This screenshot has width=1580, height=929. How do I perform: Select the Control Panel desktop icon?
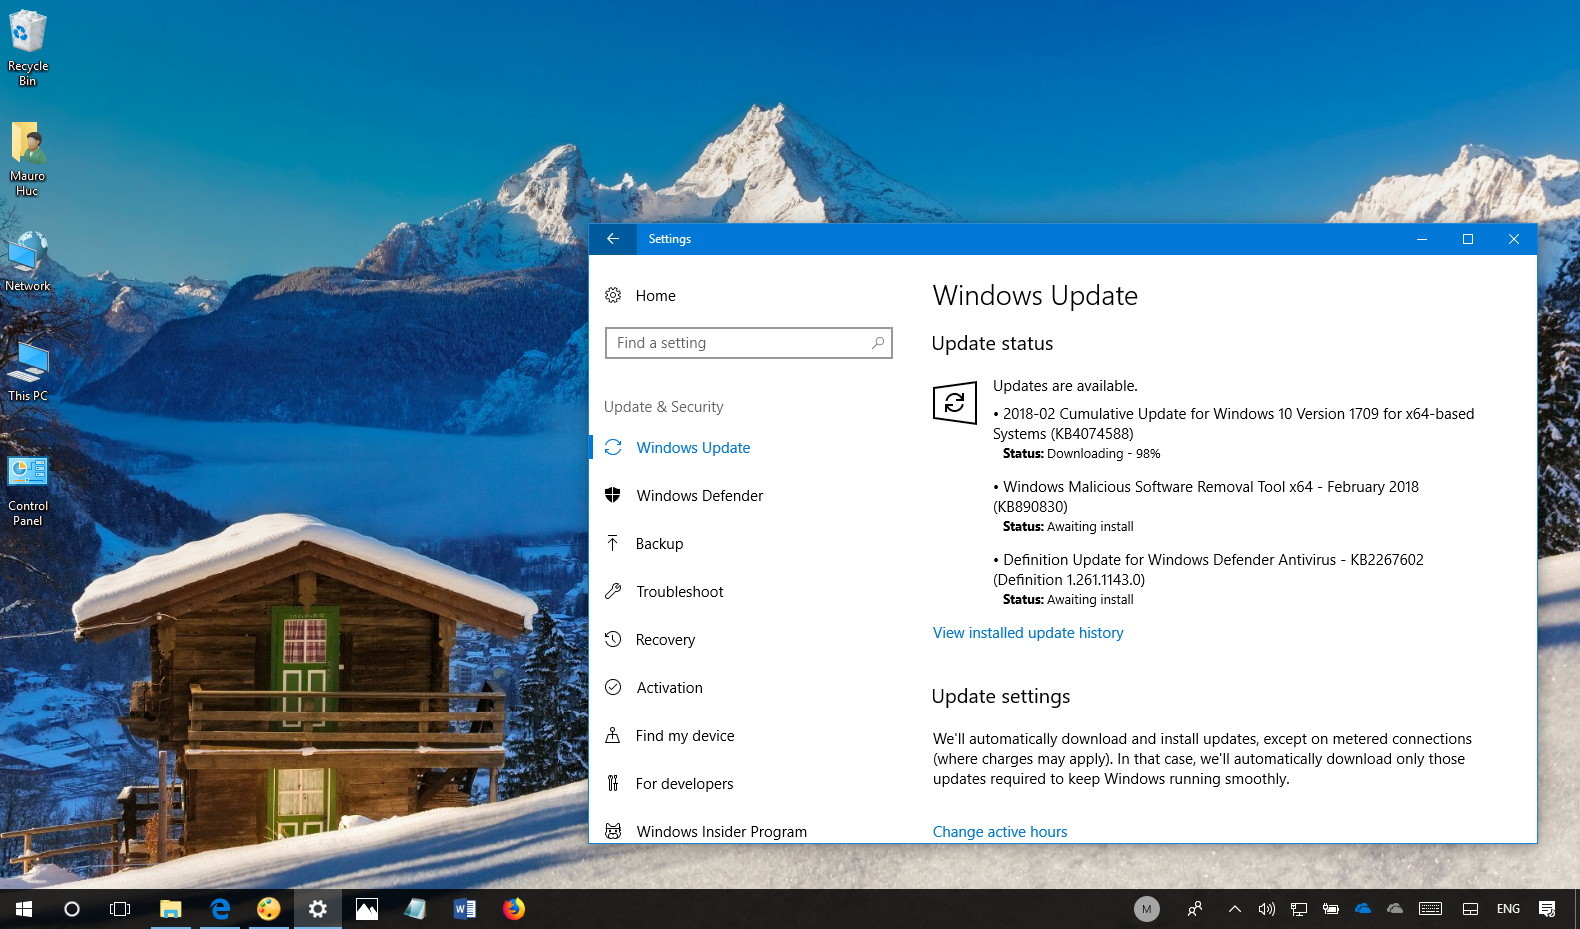28,490
